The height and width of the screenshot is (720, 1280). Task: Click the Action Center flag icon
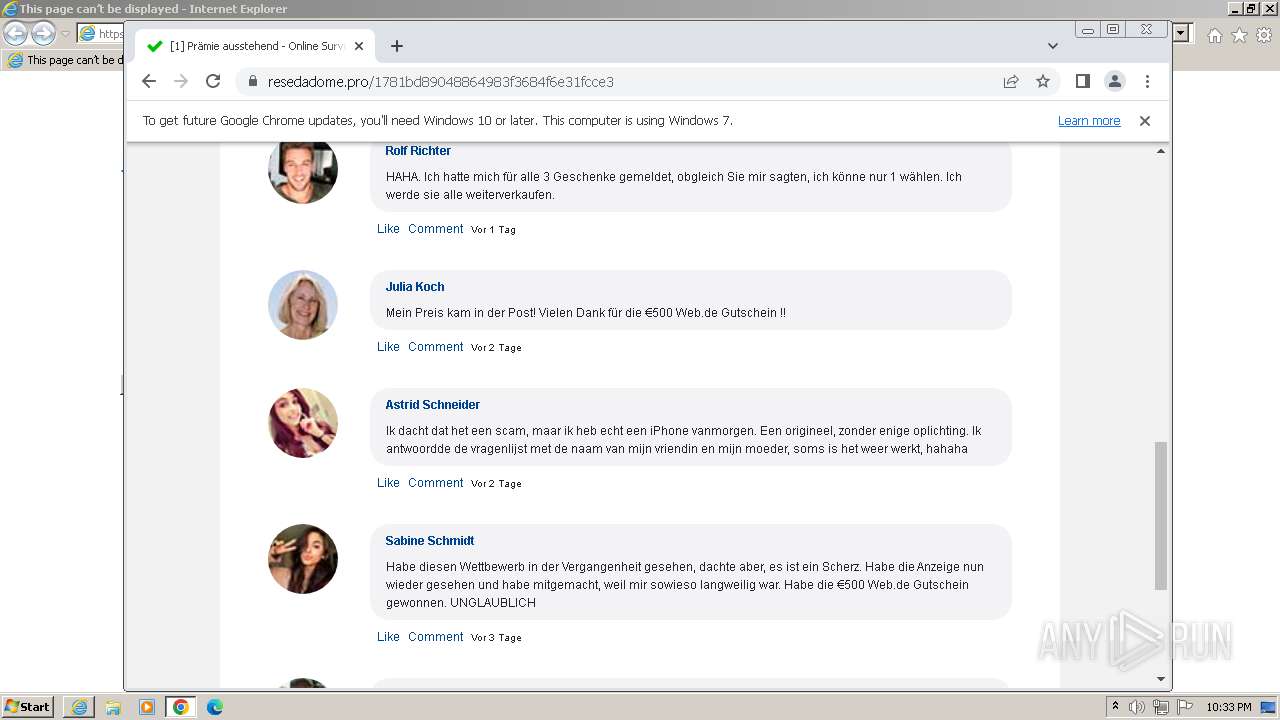[x=1185, y=707]
